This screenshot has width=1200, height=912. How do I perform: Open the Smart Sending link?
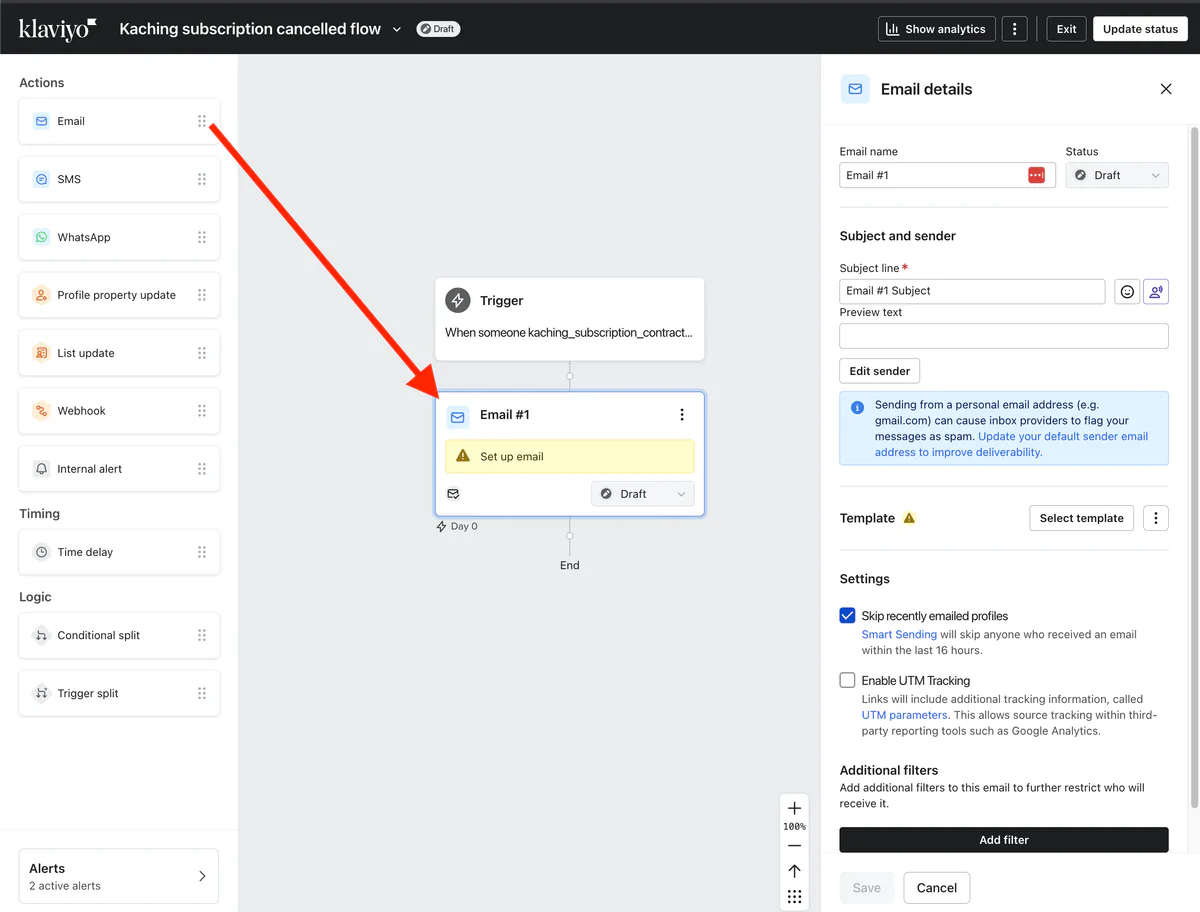pyautogui.click(x=899, y=634)
